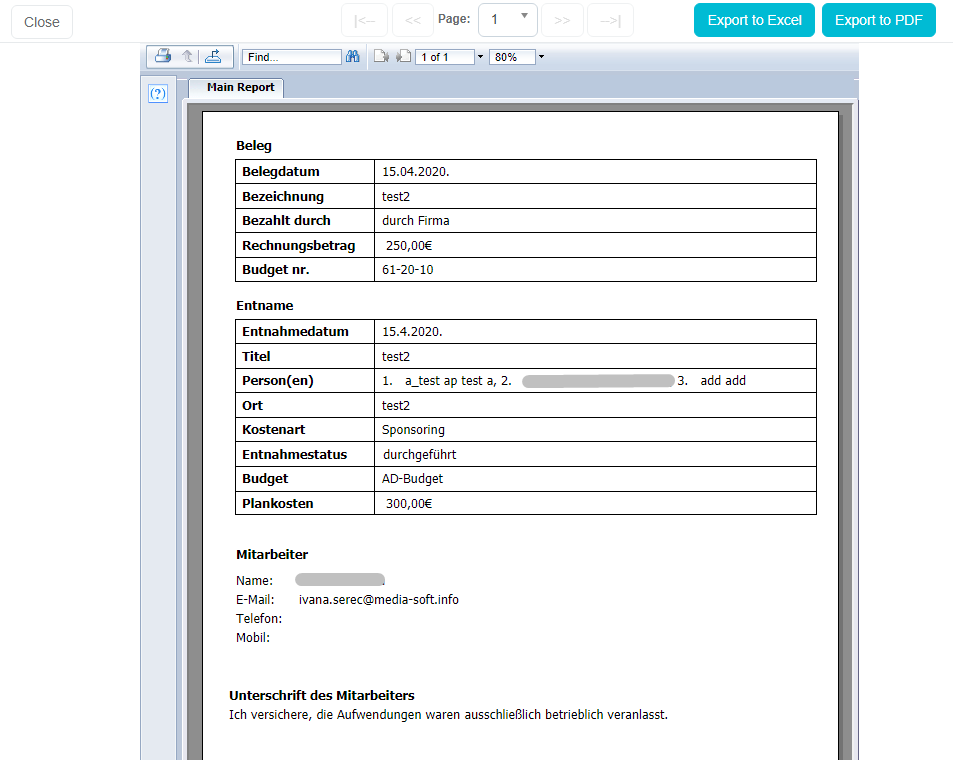
Task: Click the binoculars search icon
Action: (x=352, y=57)
